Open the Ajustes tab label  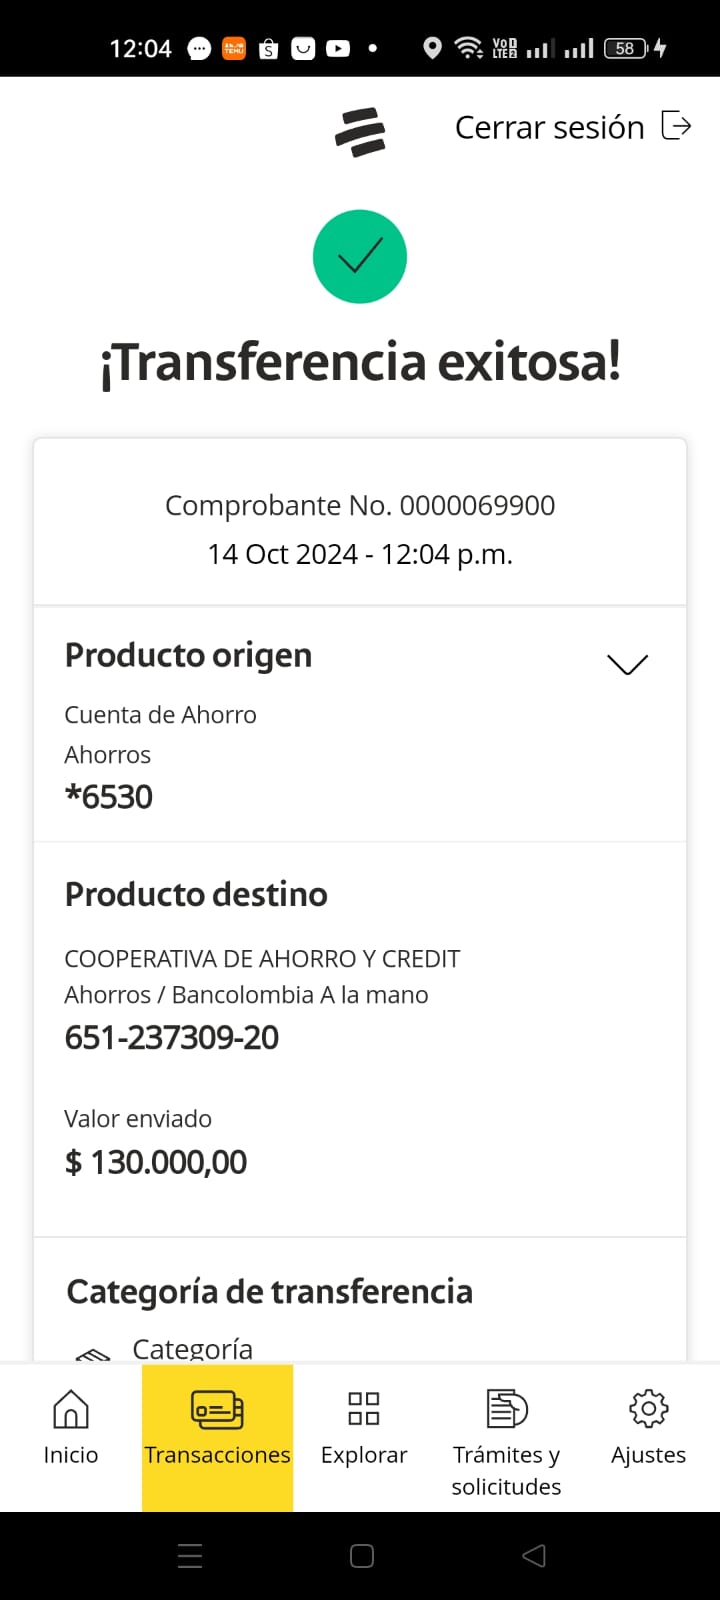648,1455
